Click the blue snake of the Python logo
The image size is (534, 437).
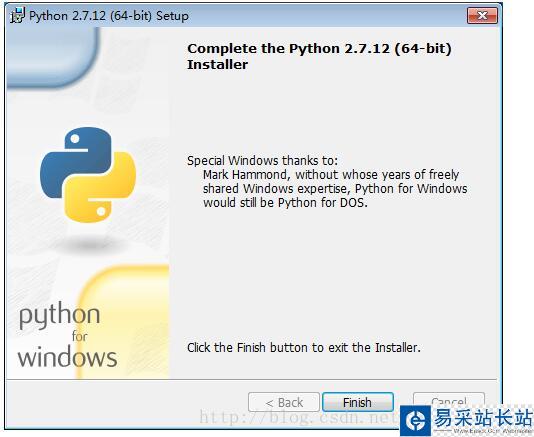pos(77,160)
